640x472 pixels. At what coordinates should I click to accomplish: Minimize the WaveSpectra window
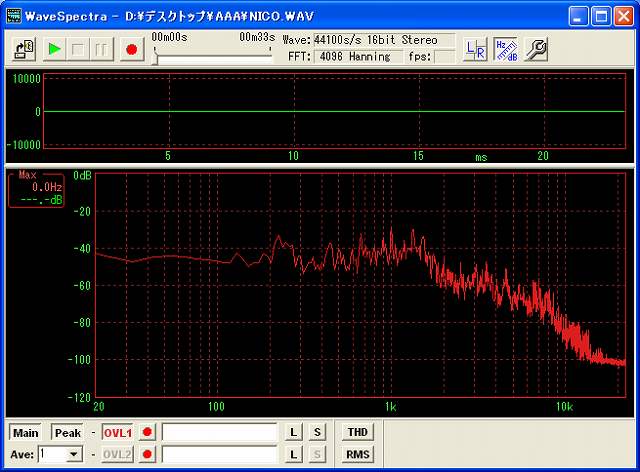(x=578, y=16)
